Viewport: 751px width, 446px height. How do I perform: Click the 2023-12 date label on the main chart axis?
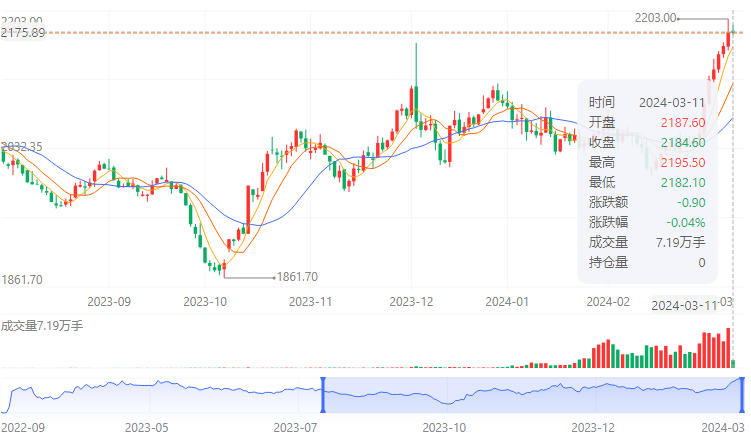[x=411, y=300]
